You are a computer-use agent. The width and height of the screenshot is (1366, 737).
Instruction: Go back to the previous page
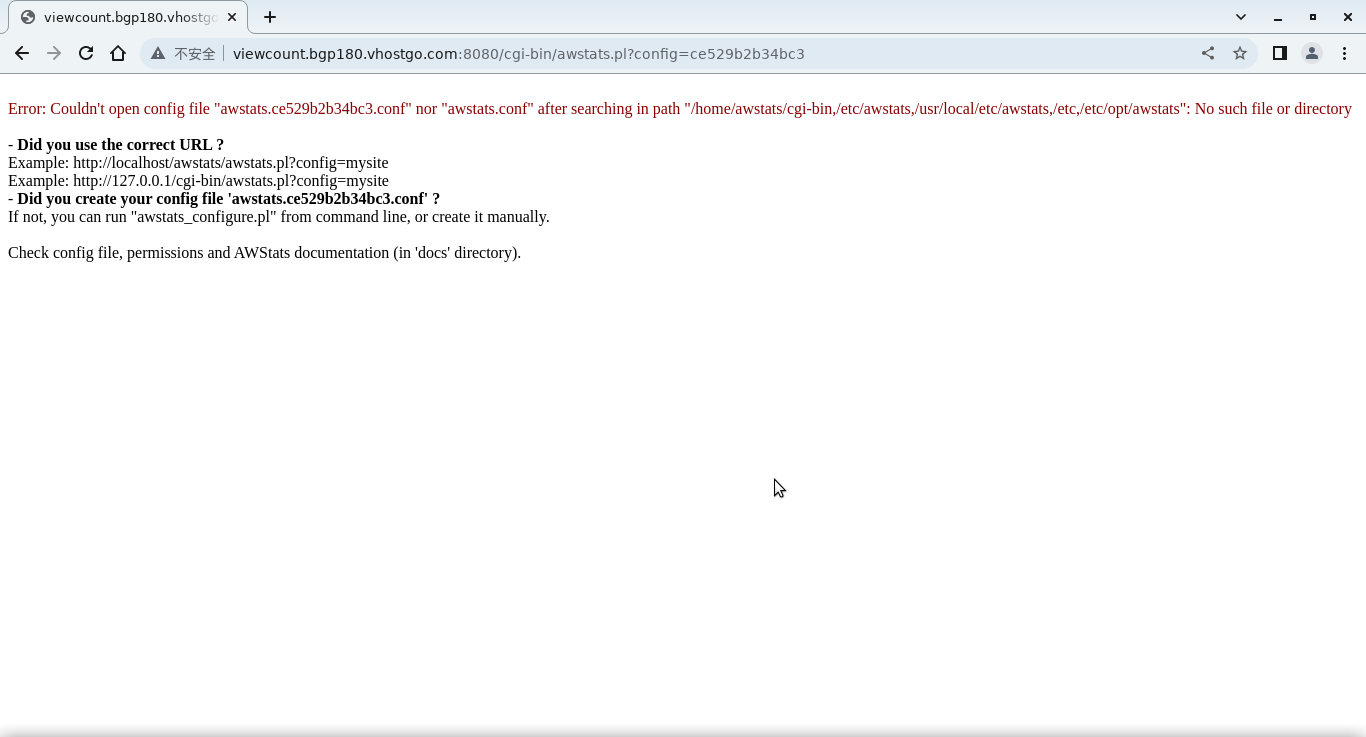point(22,54)
